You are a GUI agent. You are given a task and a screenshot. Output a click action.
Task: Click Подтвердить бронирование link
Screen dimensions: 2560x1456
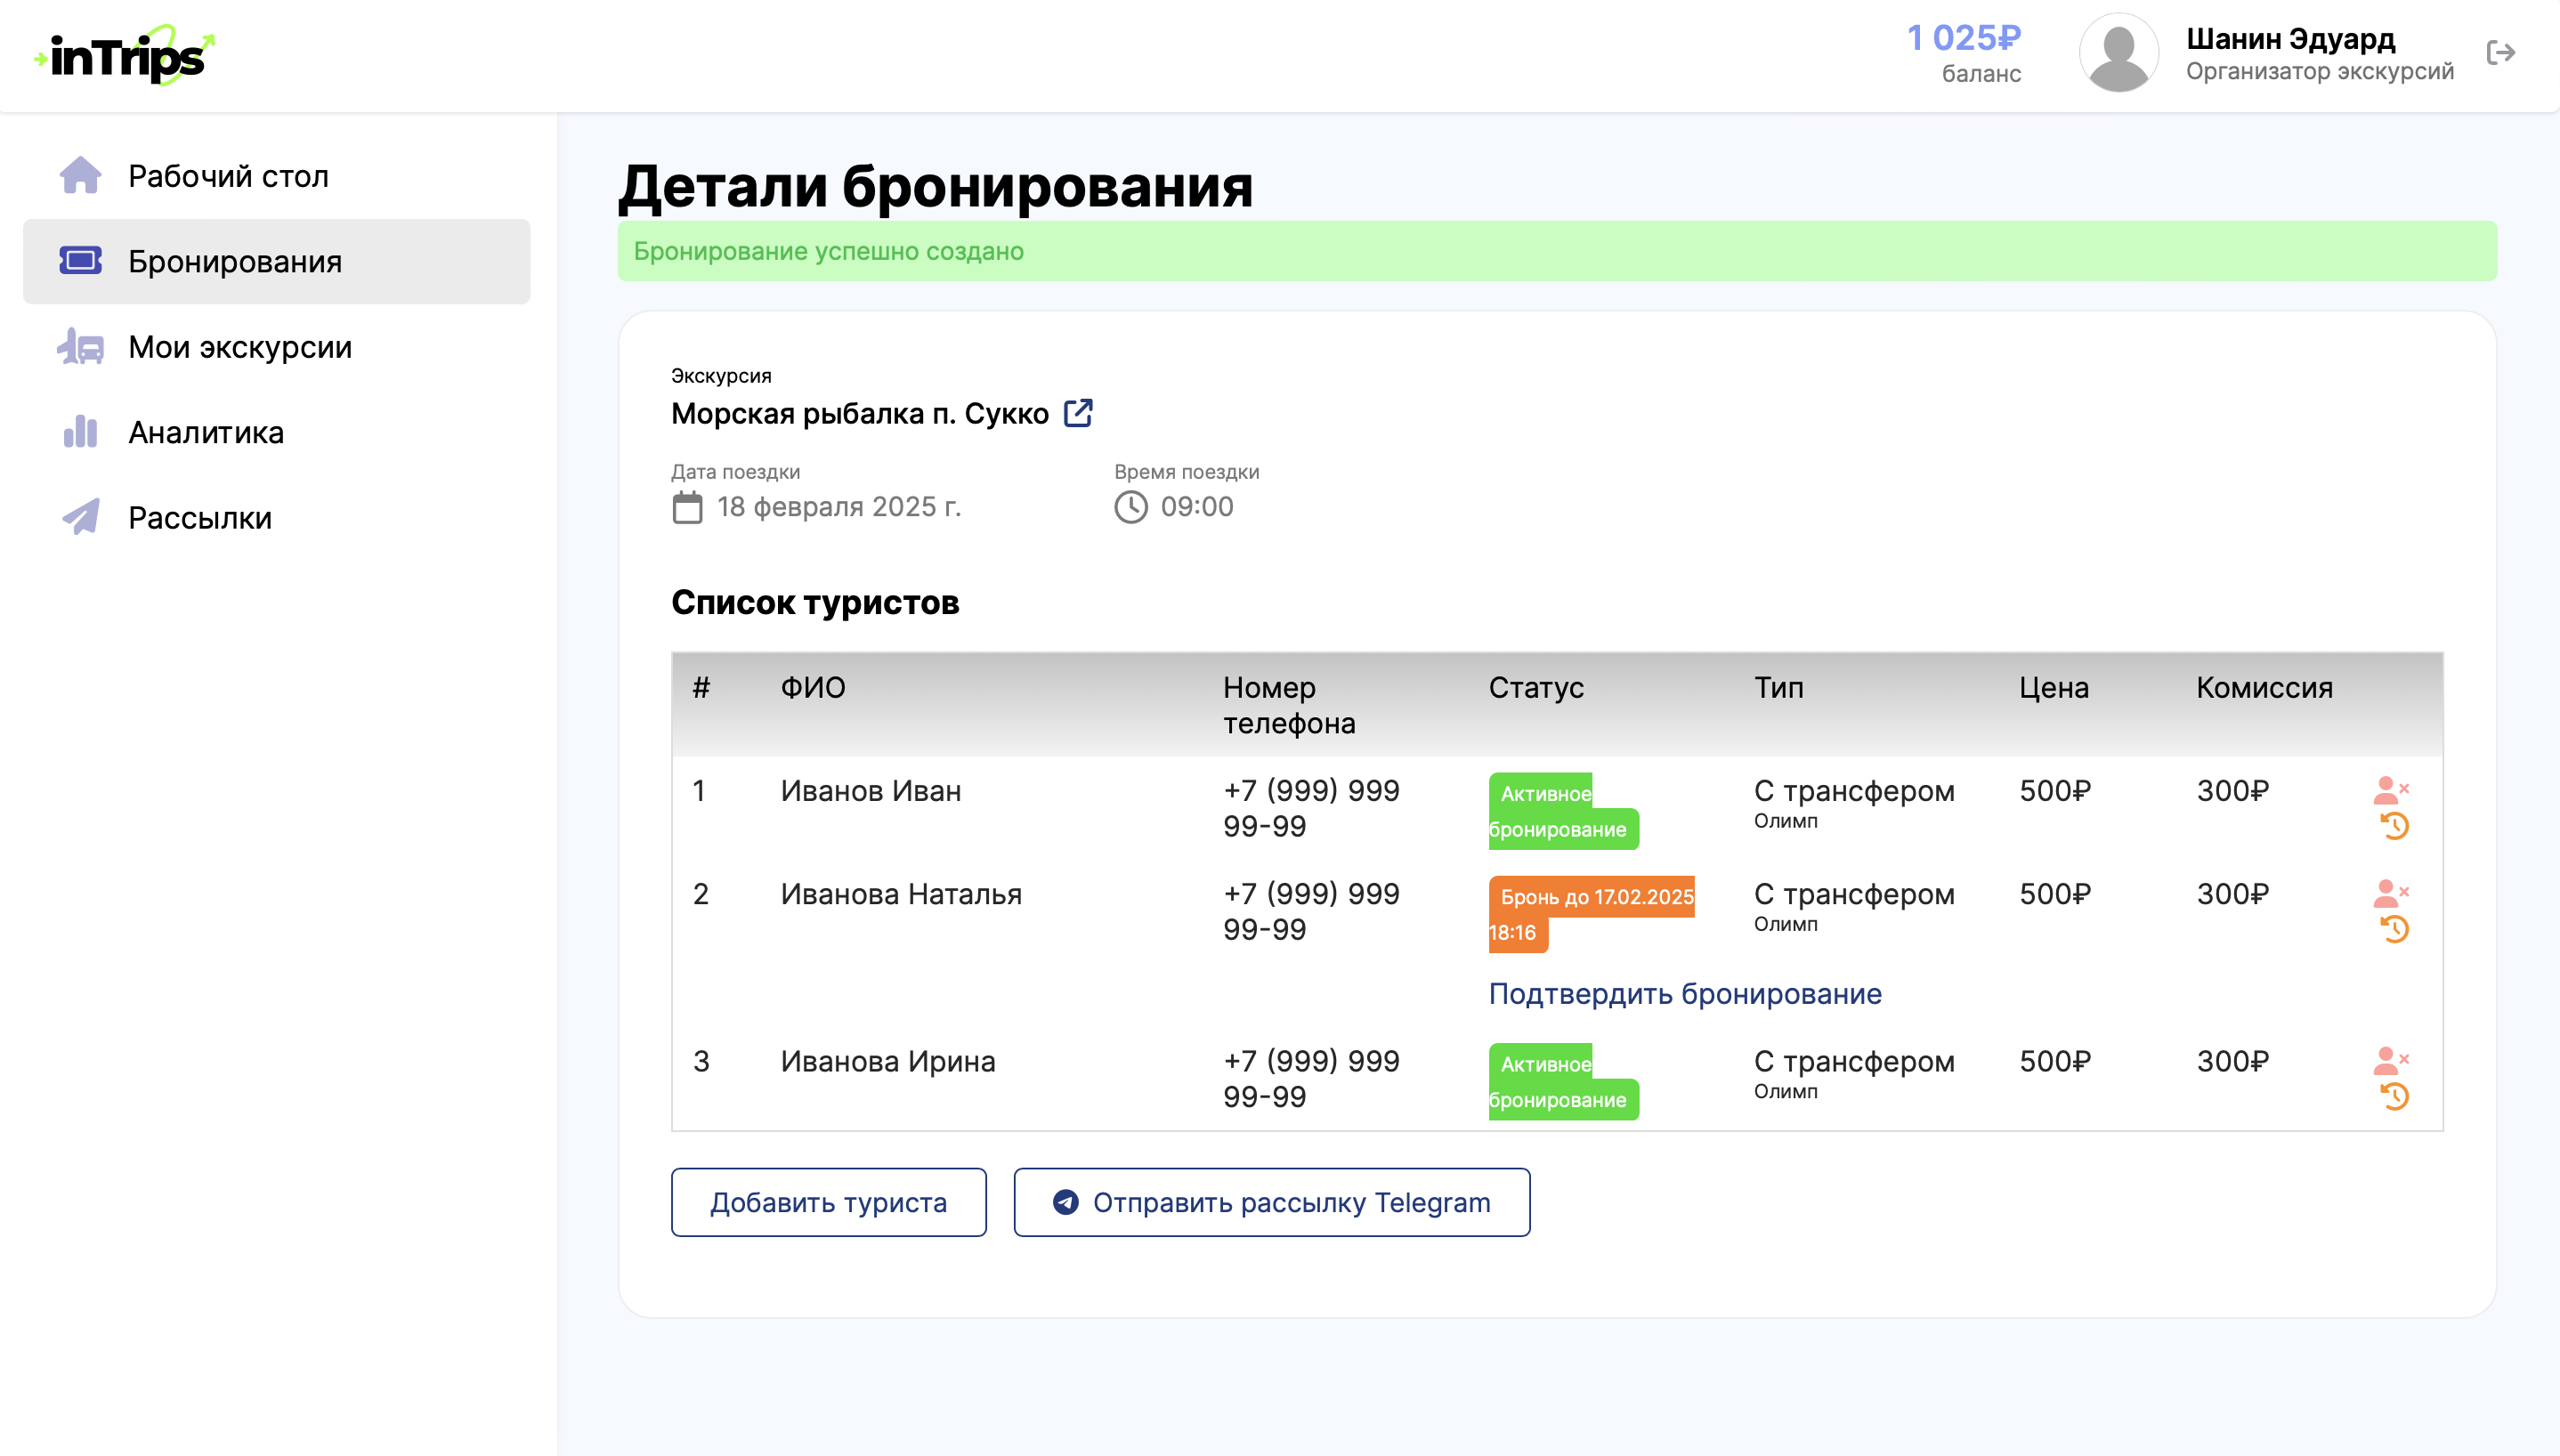[1685, 994]
